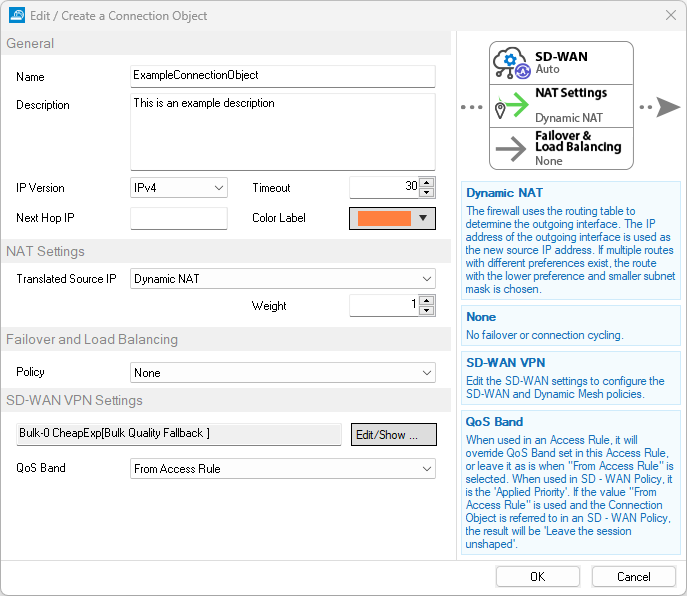Image resolution: width=687 pixels, height=596 pixels.
Task: Close the Connection Object dialog
Action: click(x=670, y=15)
